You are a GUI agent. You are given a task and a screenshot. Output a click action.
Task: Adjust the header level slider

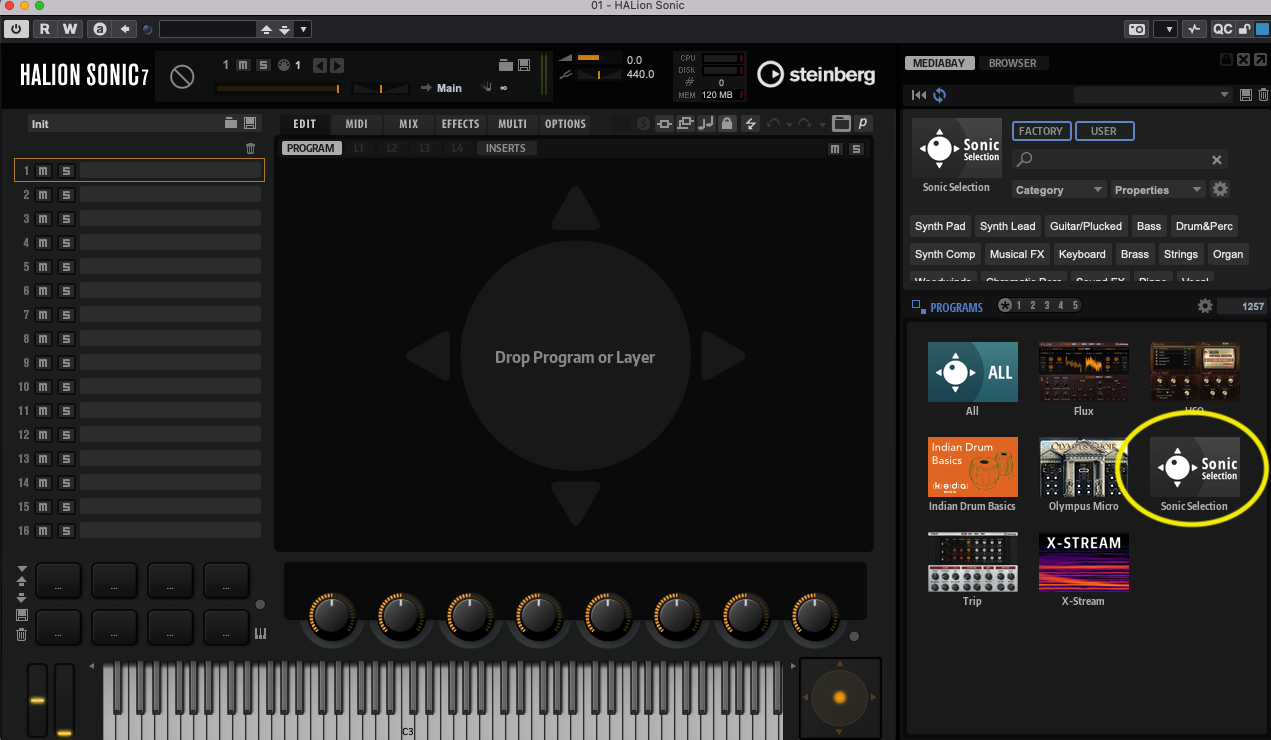[x=279, y=88]
